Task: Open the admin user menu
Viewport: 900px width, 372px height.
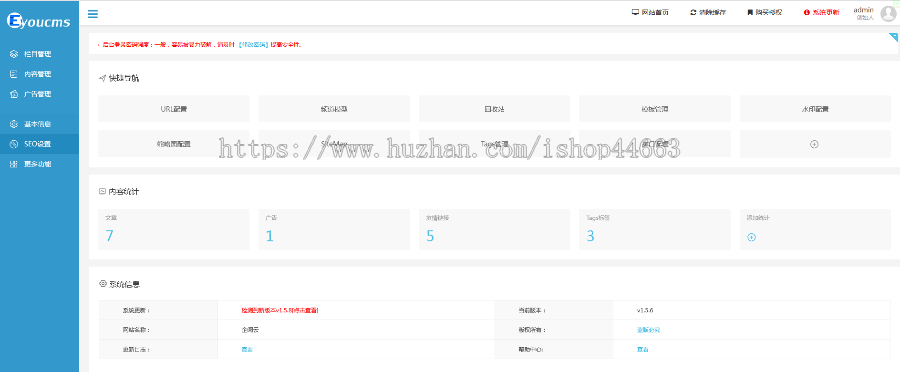Action: click(863, 13)
